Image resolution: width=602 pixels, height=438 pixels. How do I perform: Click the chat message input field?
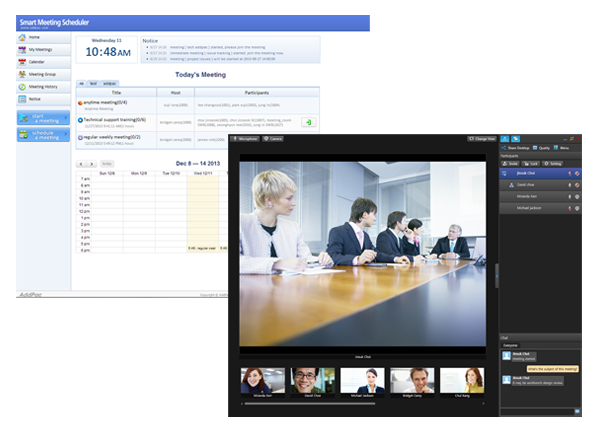tap(537, 412)
